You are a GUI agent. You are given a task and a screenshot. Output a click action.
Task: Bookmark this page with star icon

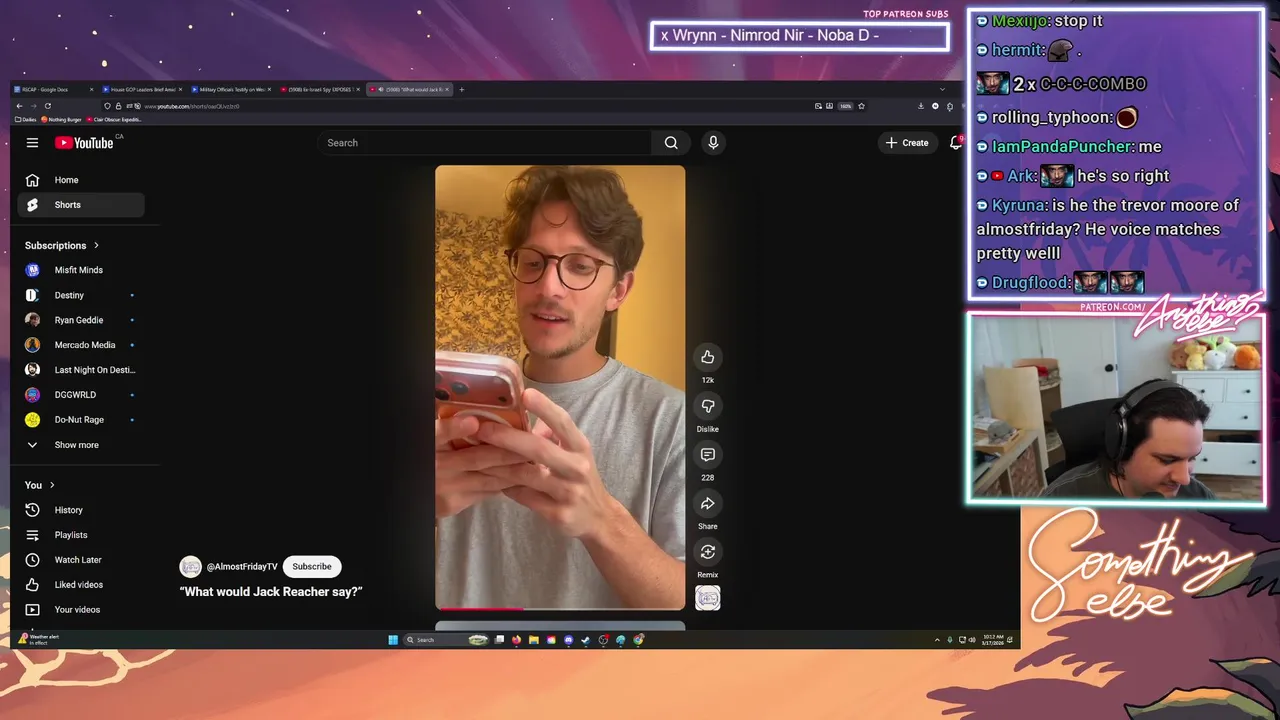[x=861, y=106]
